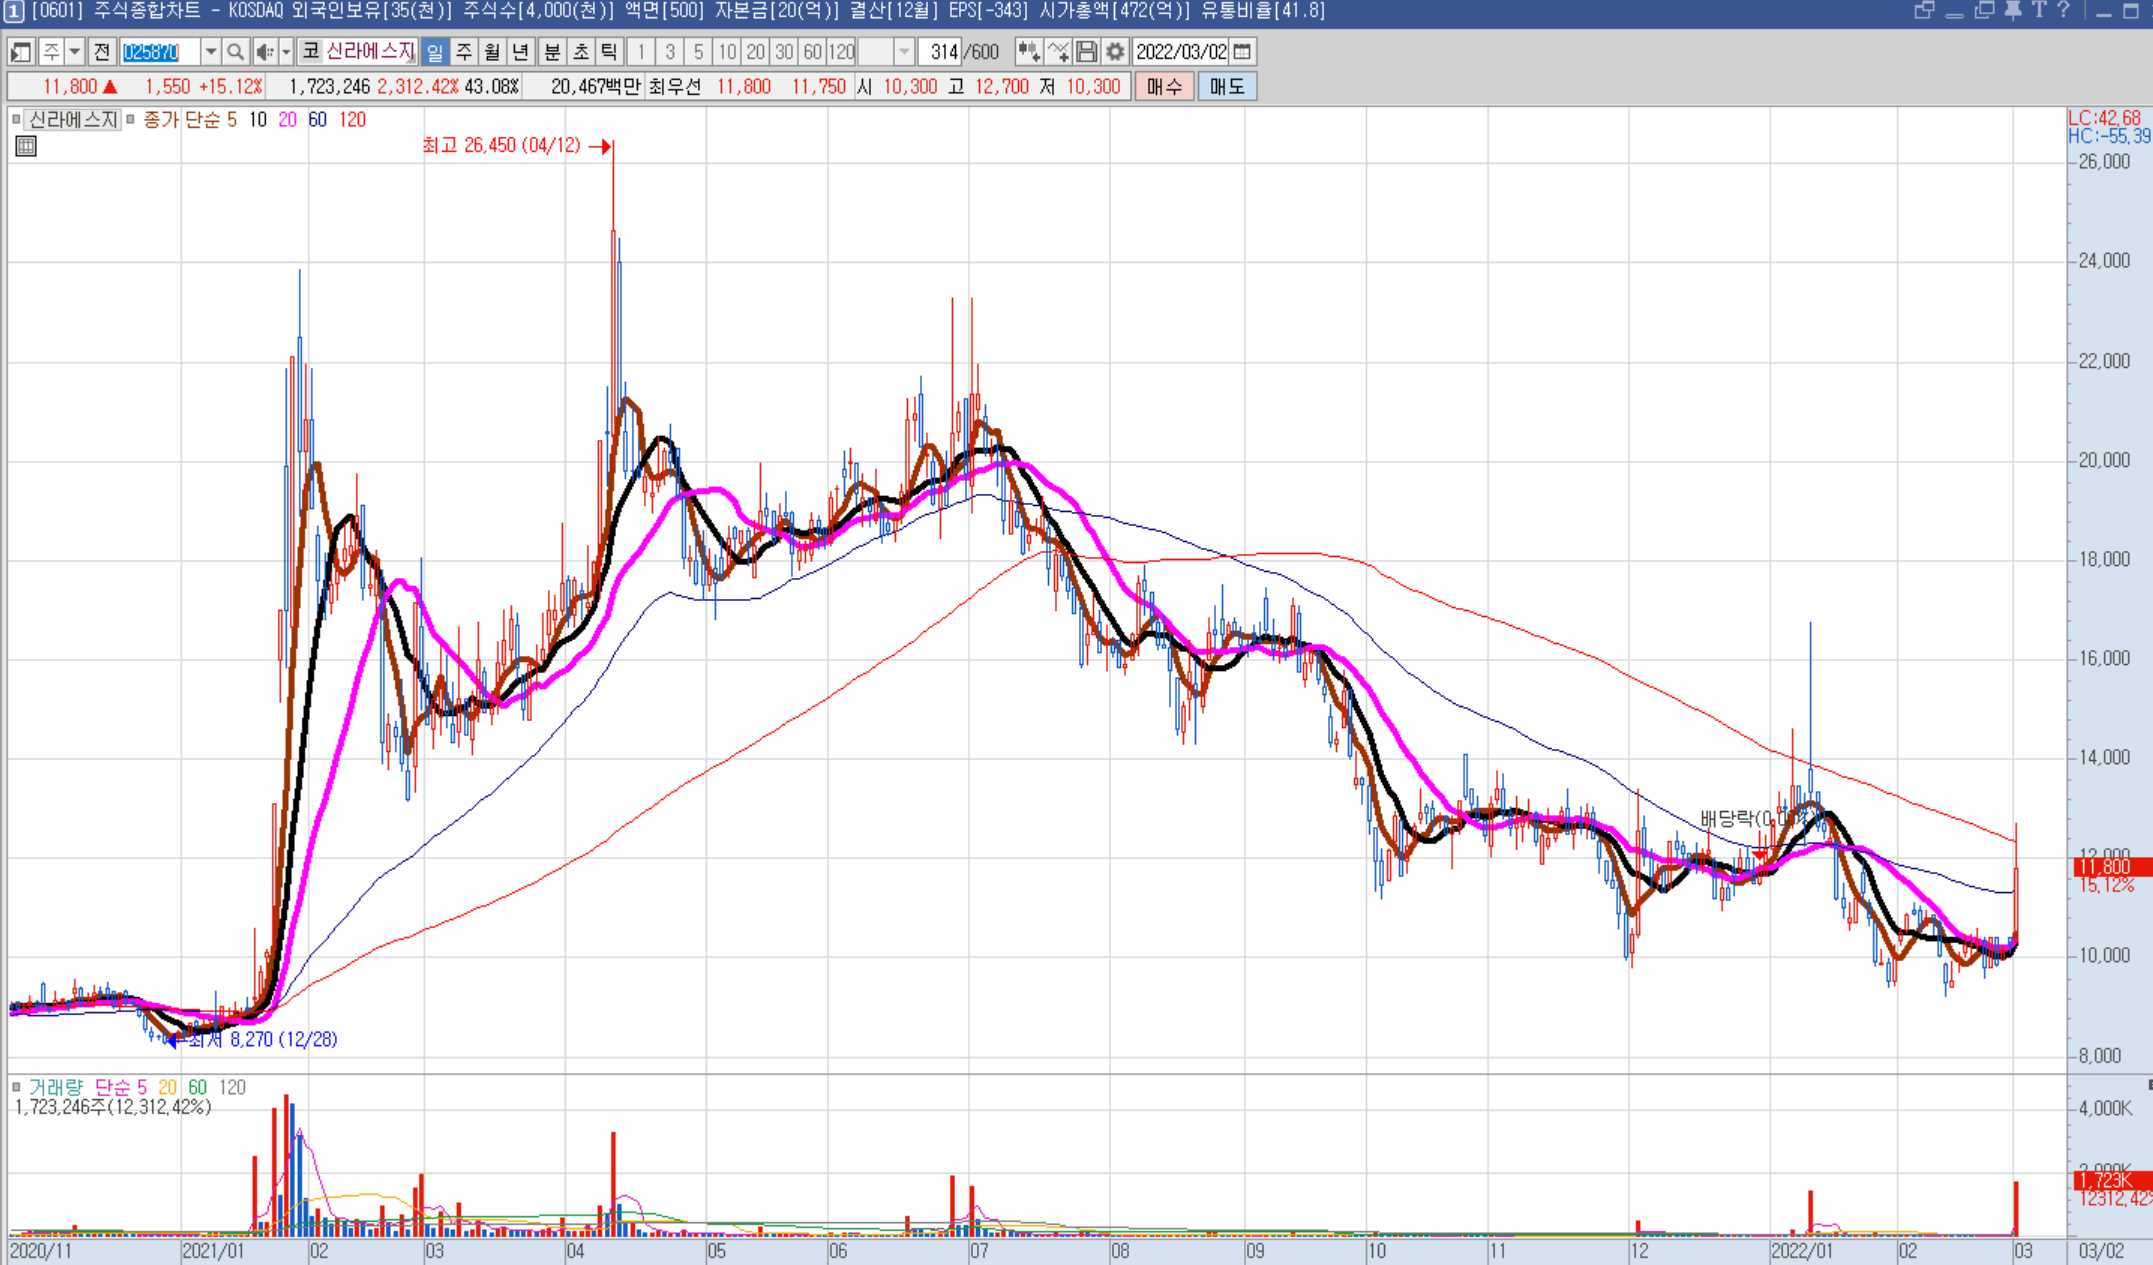Click the speaker sound alert icon
This screenshot has height=1265, width=2153.
pos(264,52)
